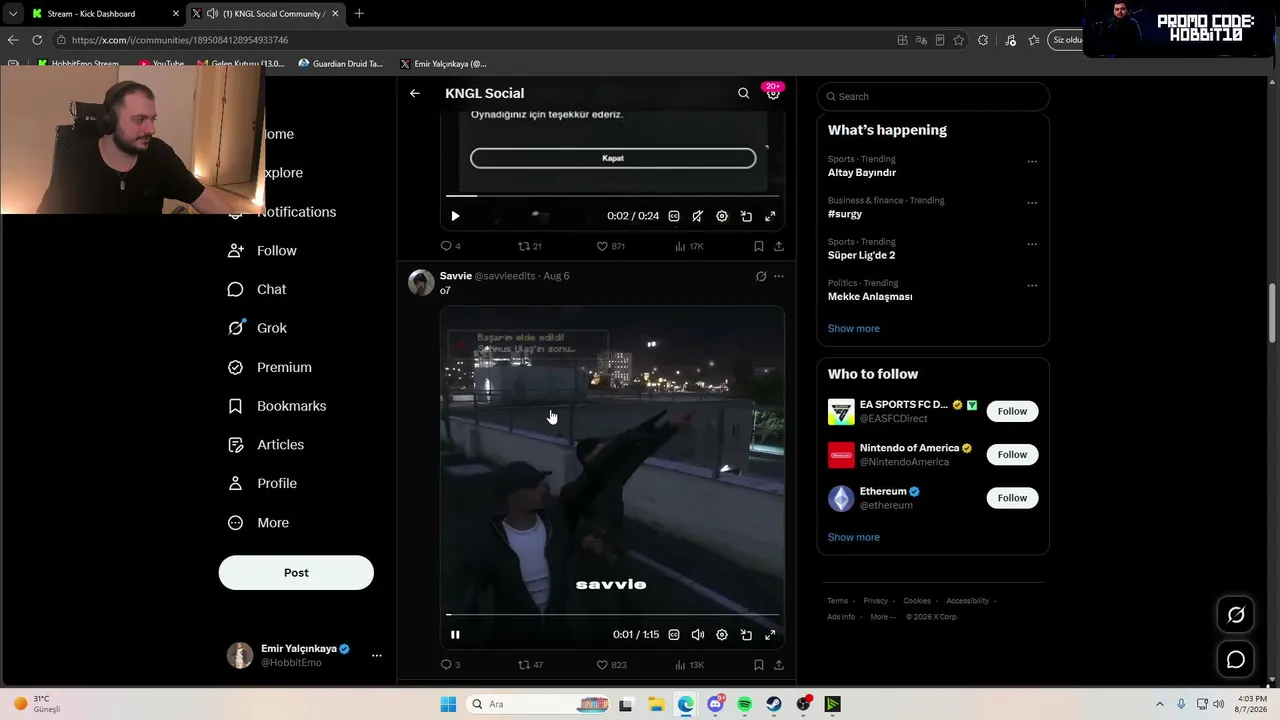Enter fullscreen on the 0:24 video
The image size is (1280, 720).
coord(770,216)
